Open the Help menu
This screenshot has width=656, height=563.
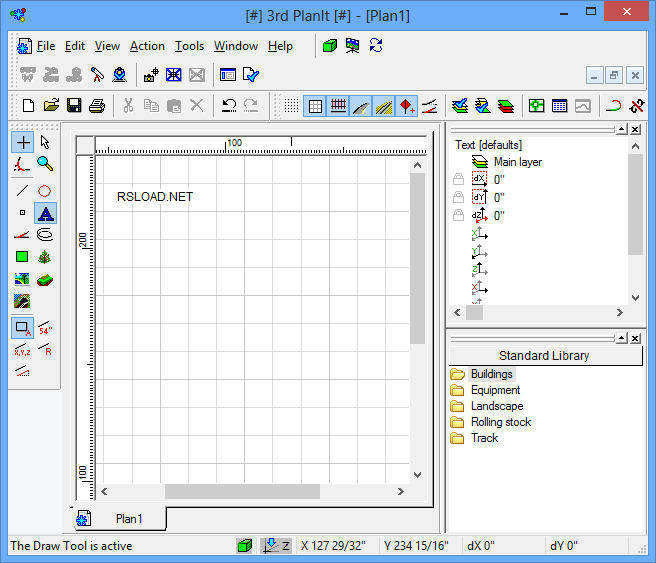click(x=280, y=46)
